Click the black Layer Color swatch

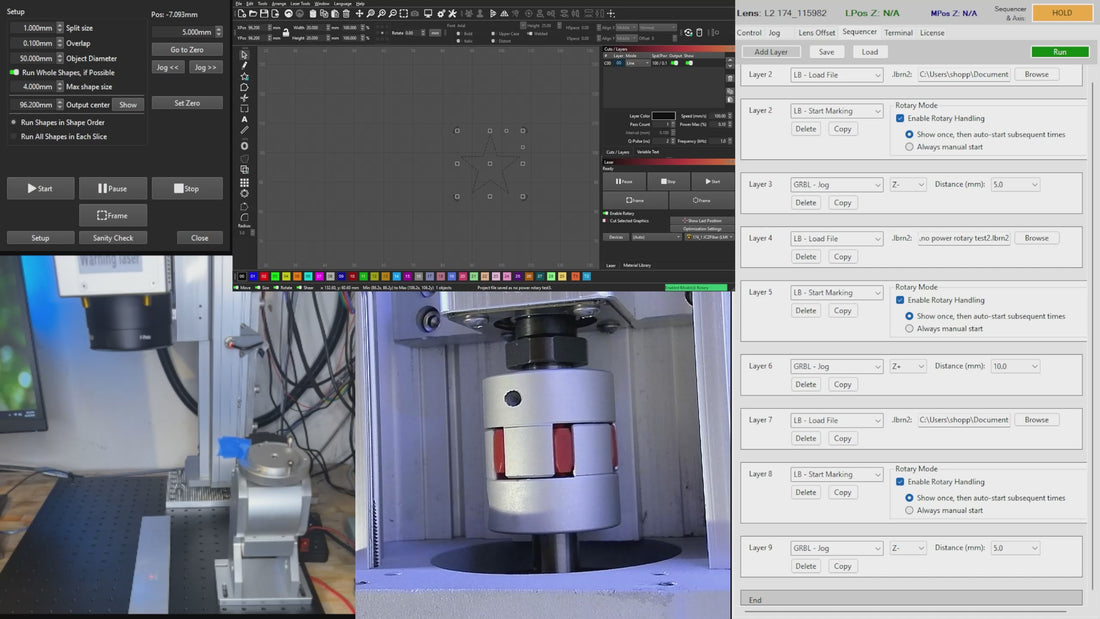click(663, 116)
